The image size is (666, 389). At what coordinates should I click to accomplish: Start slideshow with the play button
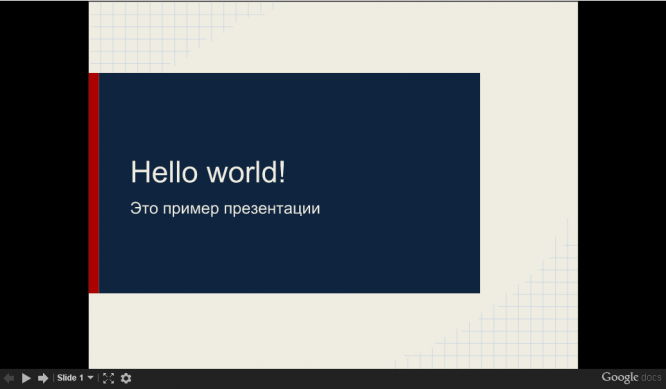point(26,378)
